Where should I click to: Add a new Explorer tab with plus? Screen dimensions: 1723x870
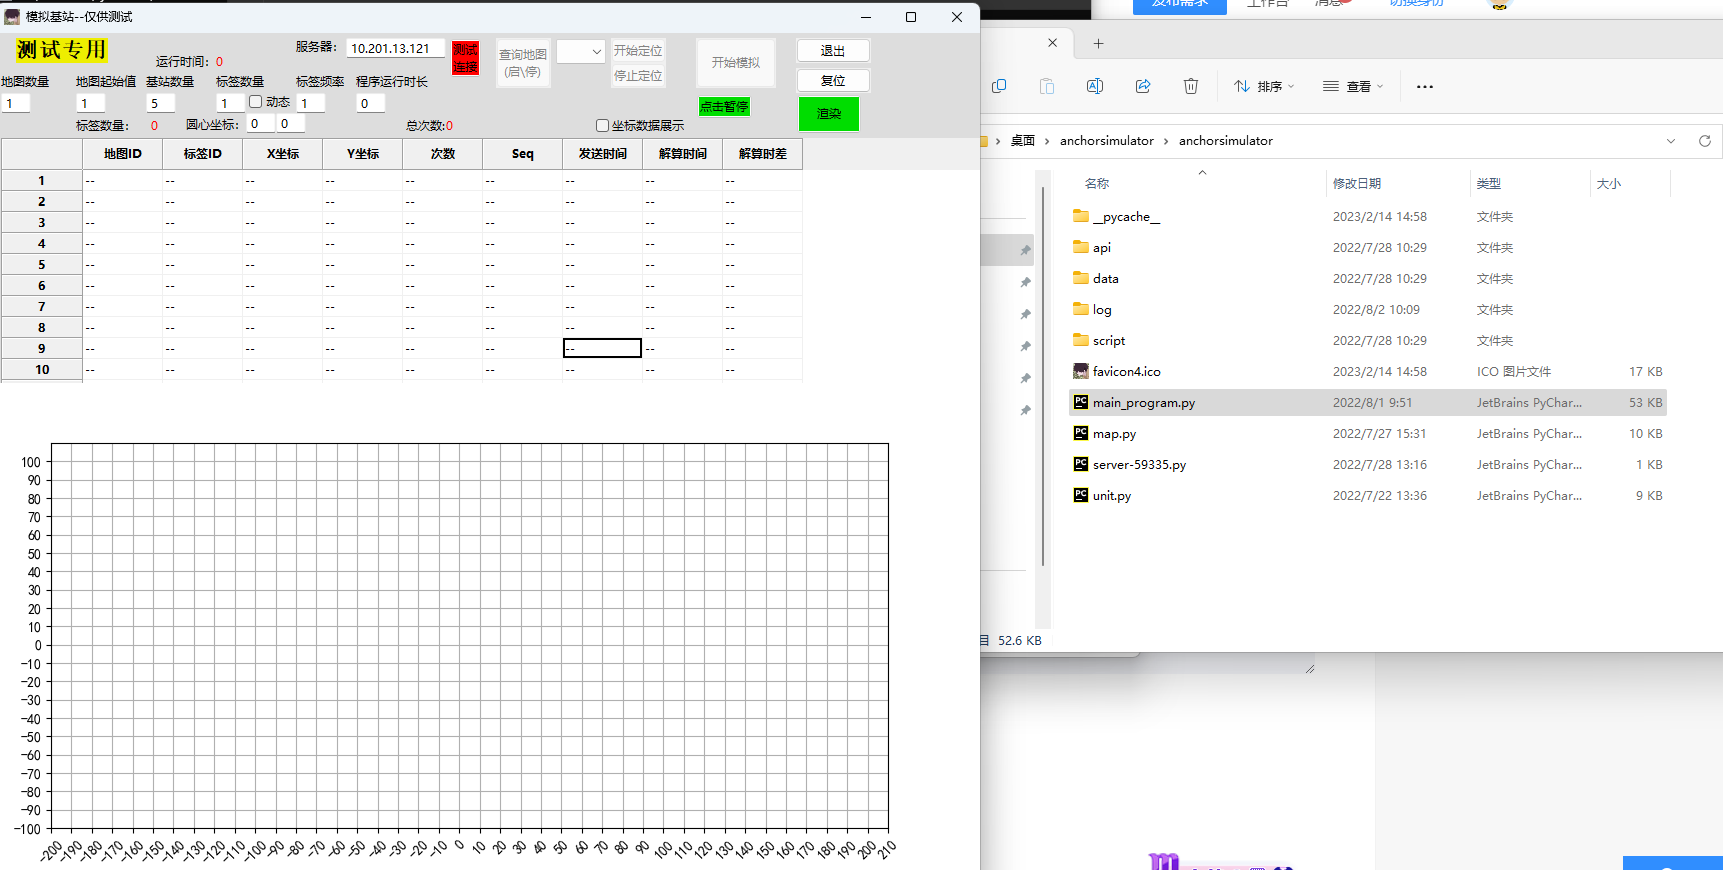point(1098,43)
